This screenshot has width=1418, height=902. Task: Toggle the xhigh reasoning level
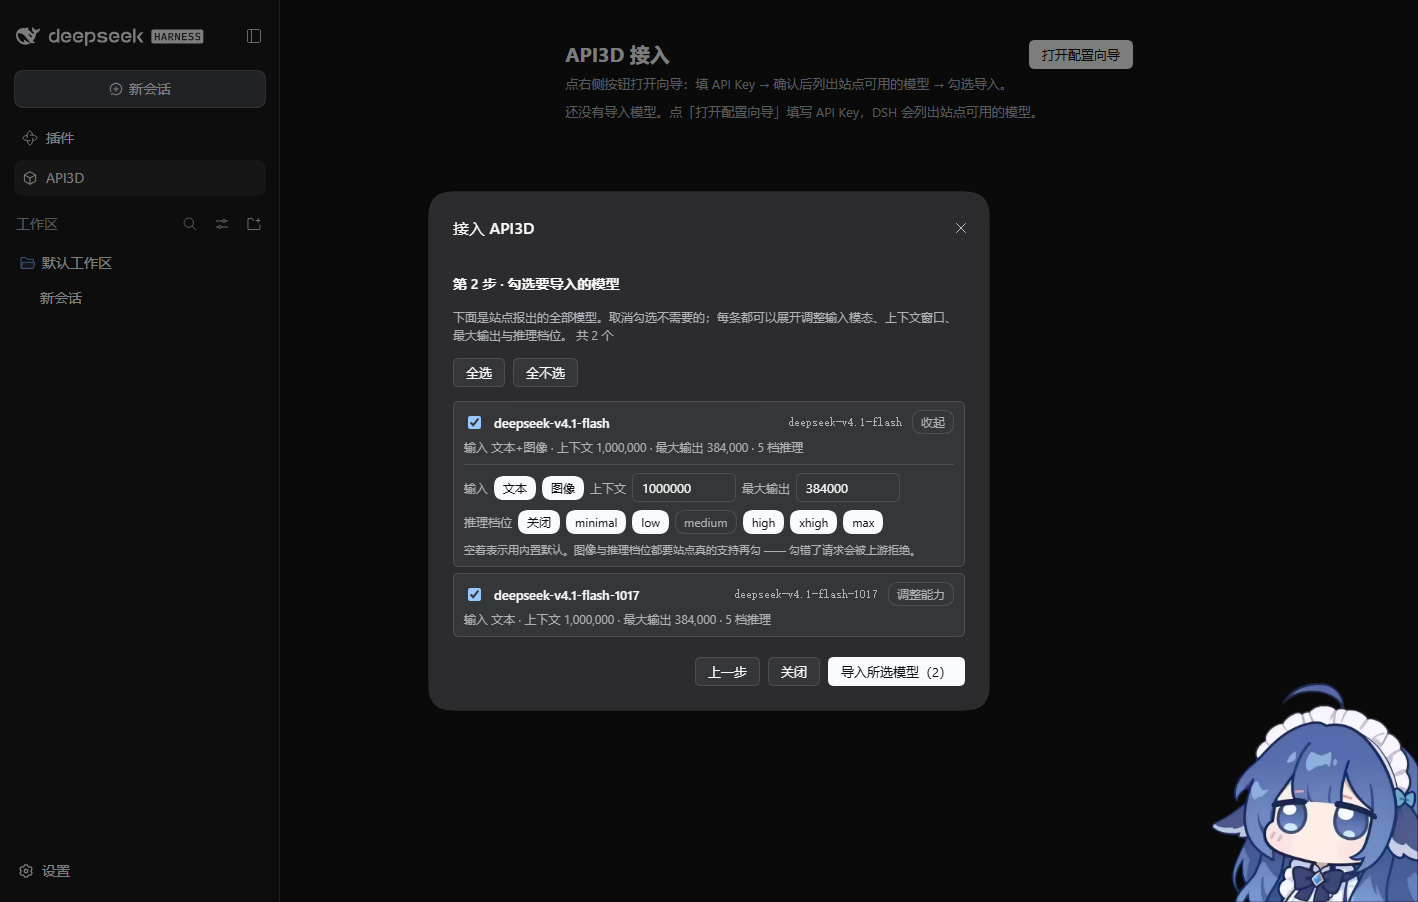point(814,523)
